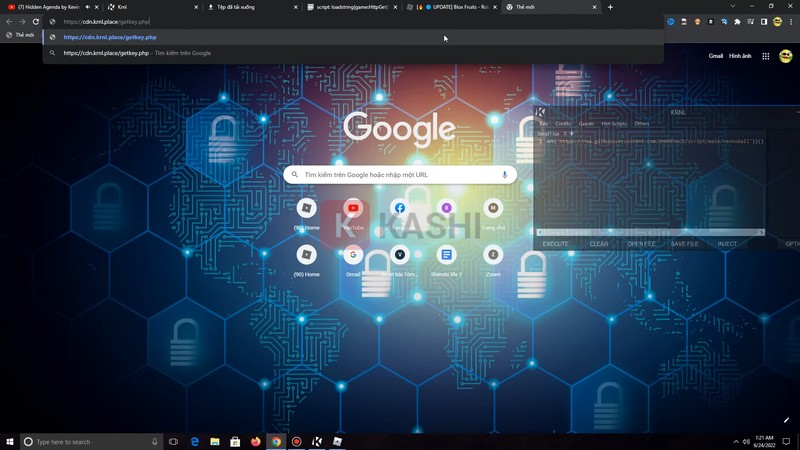Go back with the browser back arrow
Screen dimensions: 800x450
coord(9,21)
